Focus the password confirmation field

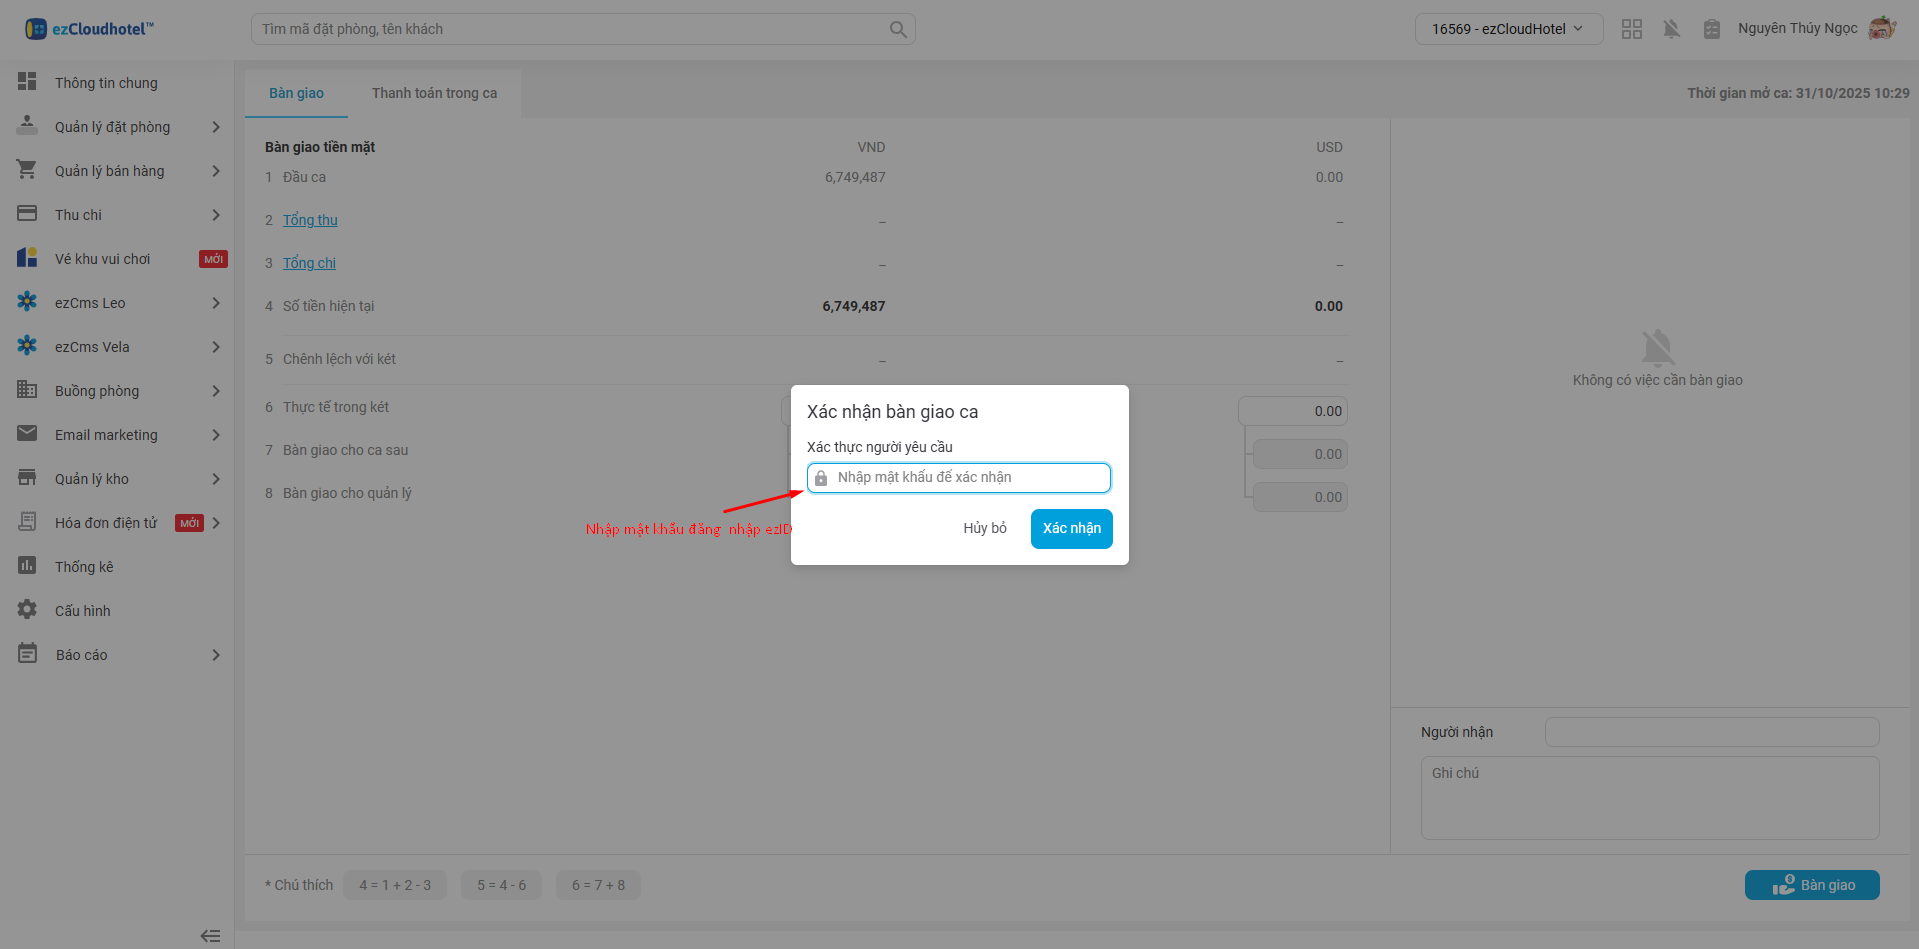click(967, 478)
